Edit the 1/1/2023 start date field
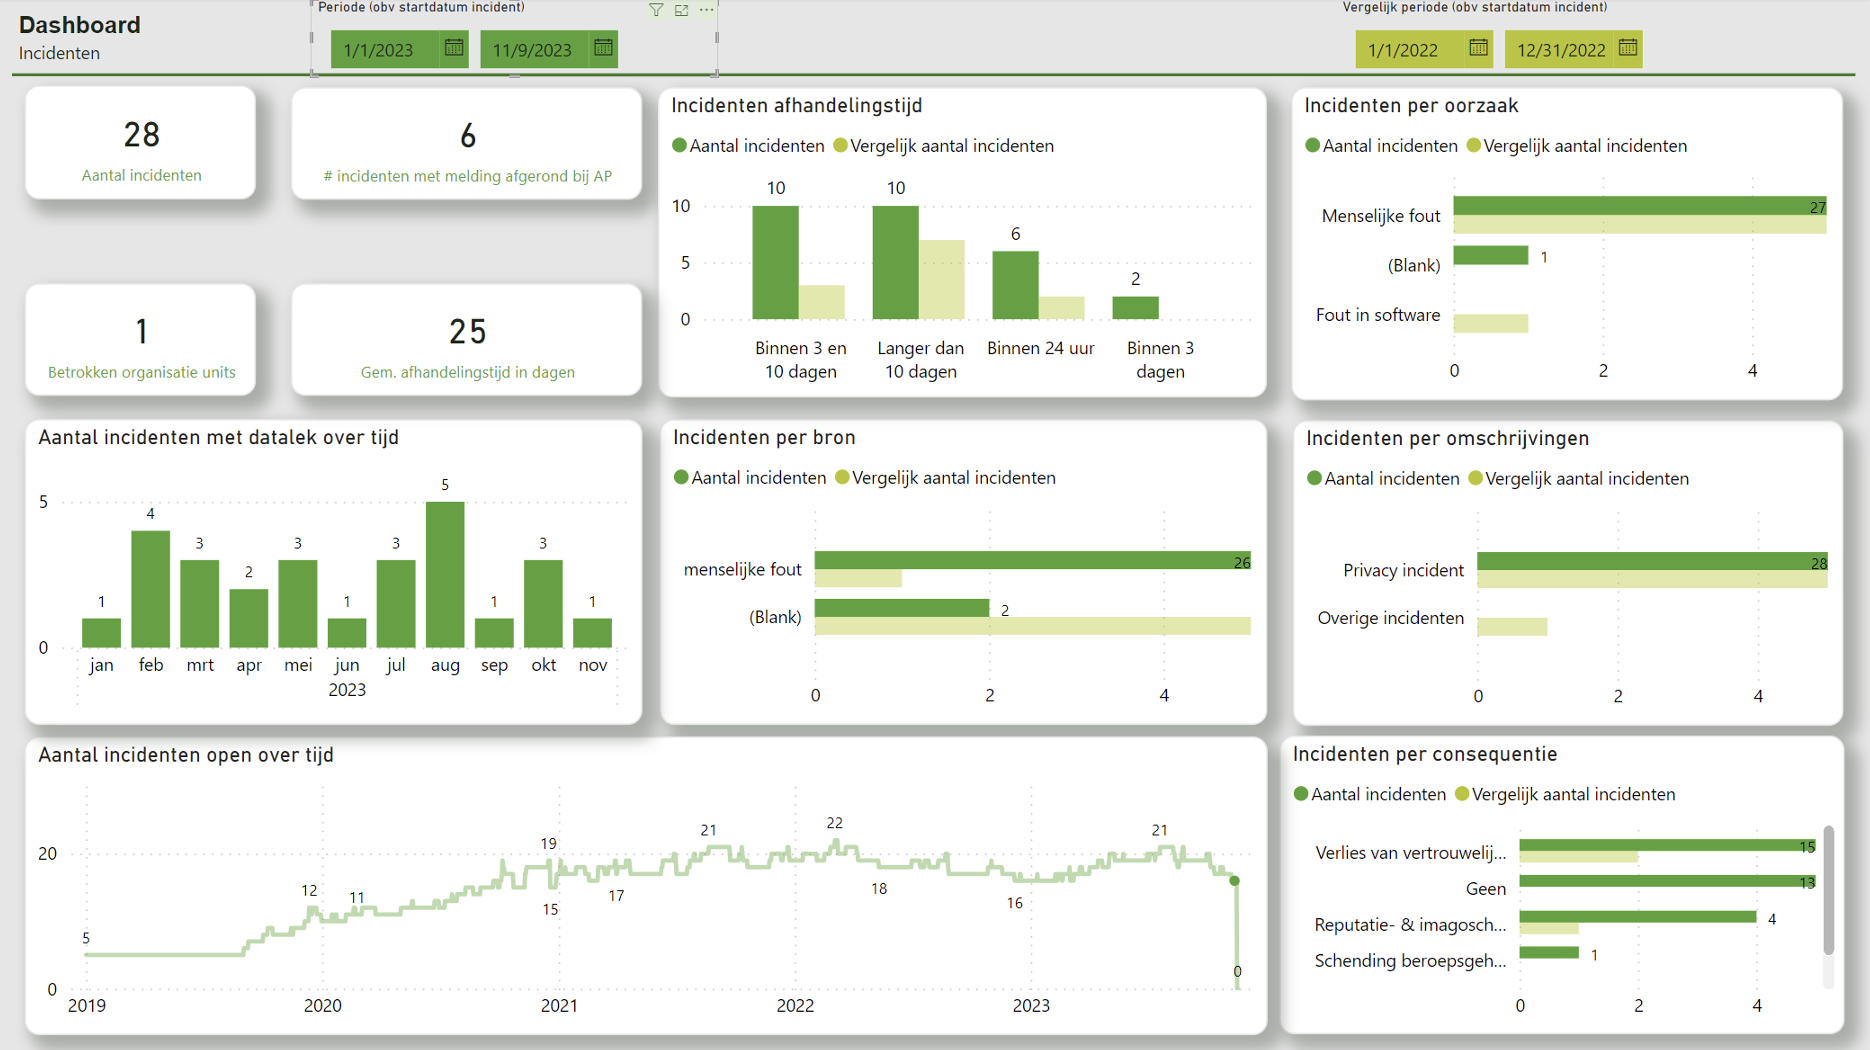1870x1050 pixels. pos(385,49)
